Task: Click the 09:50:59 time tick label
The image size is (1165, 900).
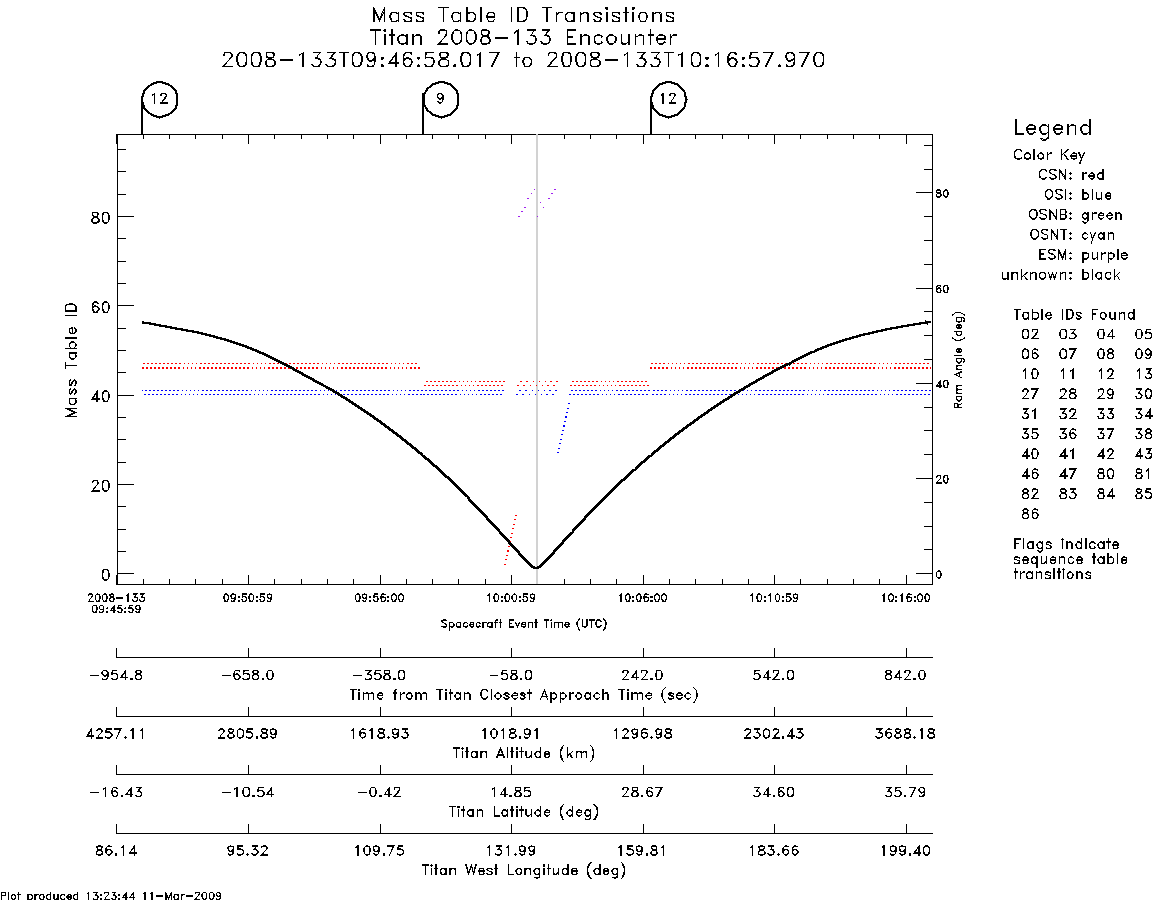Action: [247, 598]
